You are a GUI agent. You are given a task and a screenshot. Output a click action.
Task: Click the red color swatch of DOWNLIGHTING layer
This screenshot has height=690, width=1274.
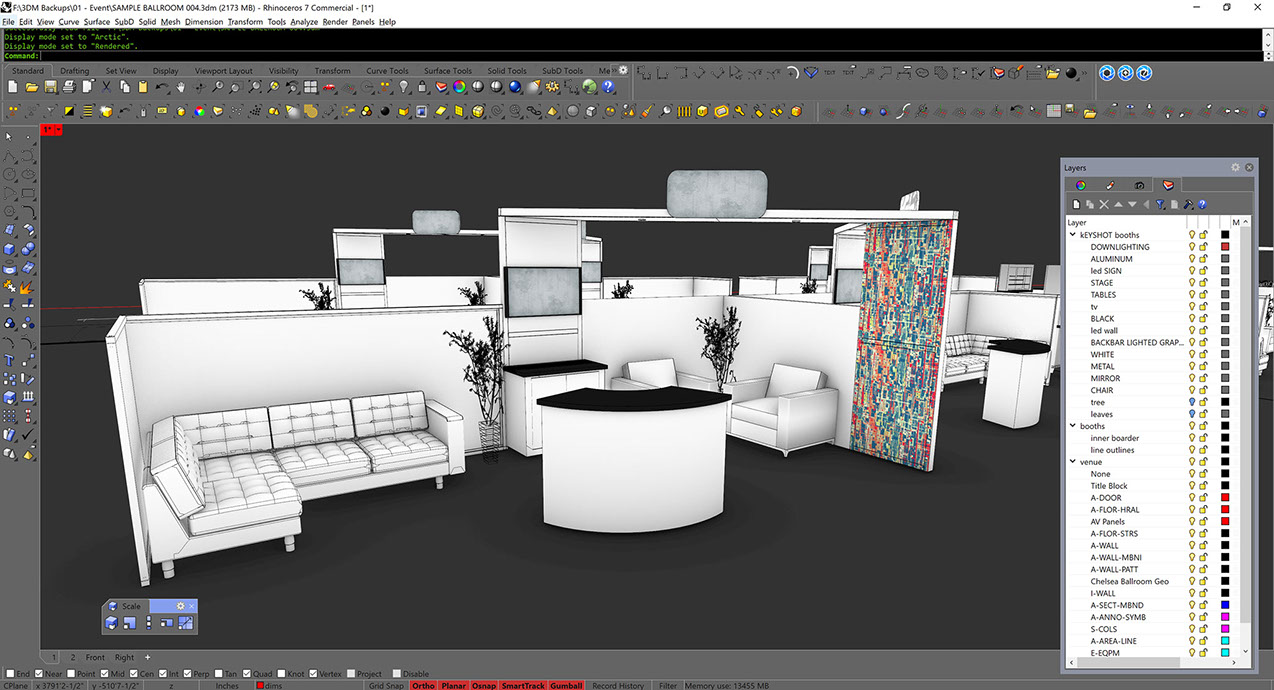1225,247
